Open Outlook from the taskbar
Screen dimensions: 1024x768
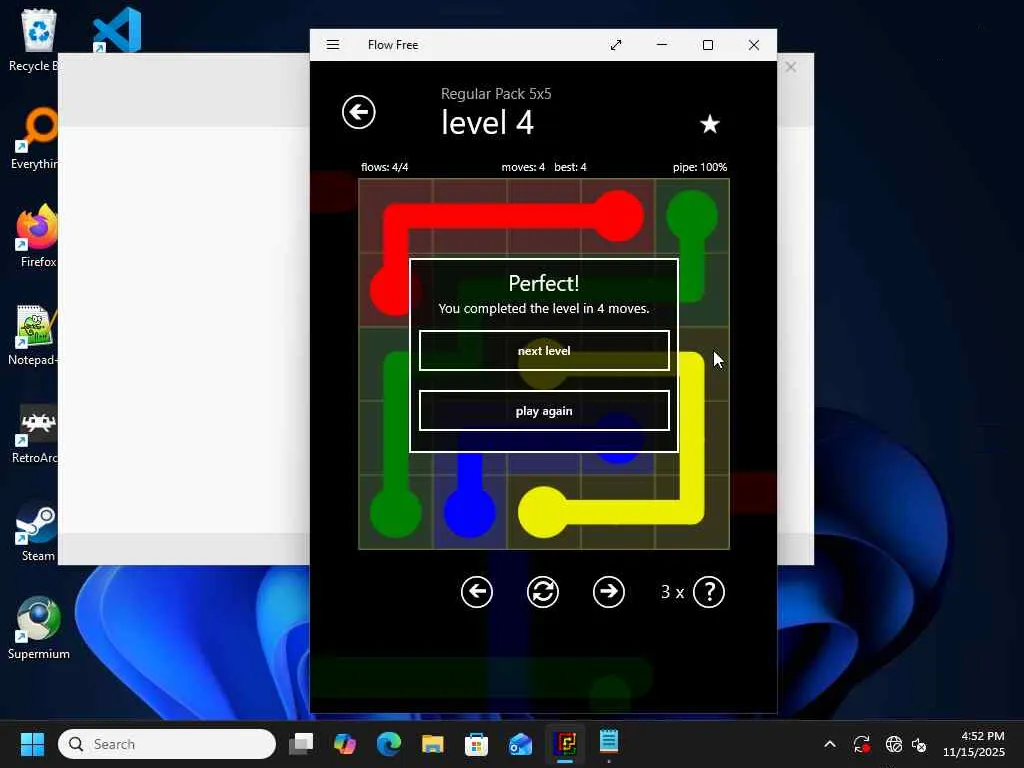[520, 744]
